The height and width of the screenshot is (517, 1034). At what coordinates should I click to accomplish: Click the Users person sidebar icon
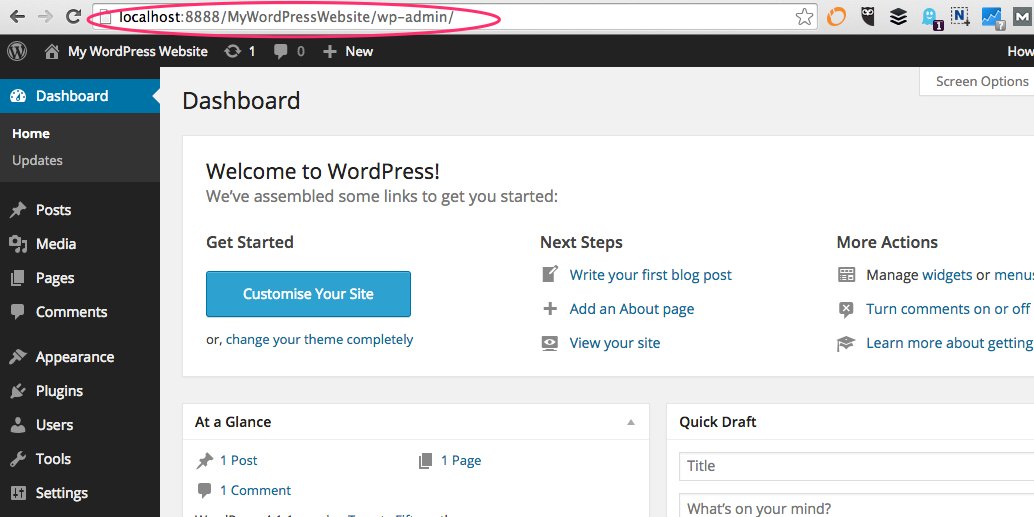pos(18,425)
